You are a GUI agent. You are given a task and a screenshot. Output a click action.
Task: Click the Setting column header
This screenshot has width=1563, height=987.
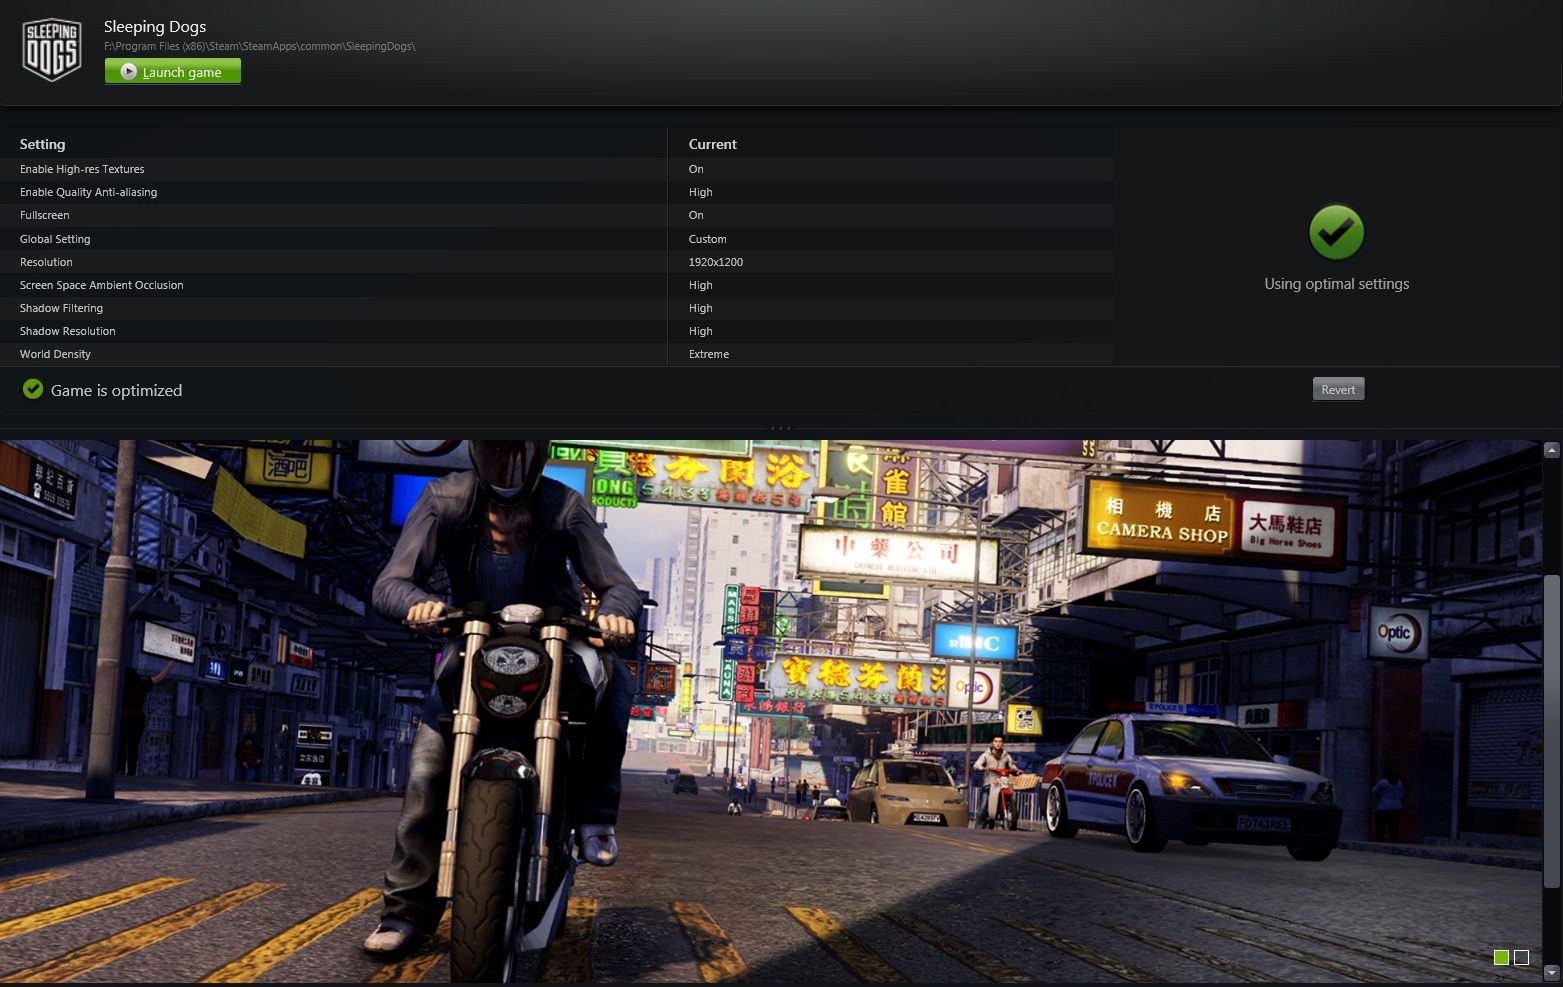[42, 144]
